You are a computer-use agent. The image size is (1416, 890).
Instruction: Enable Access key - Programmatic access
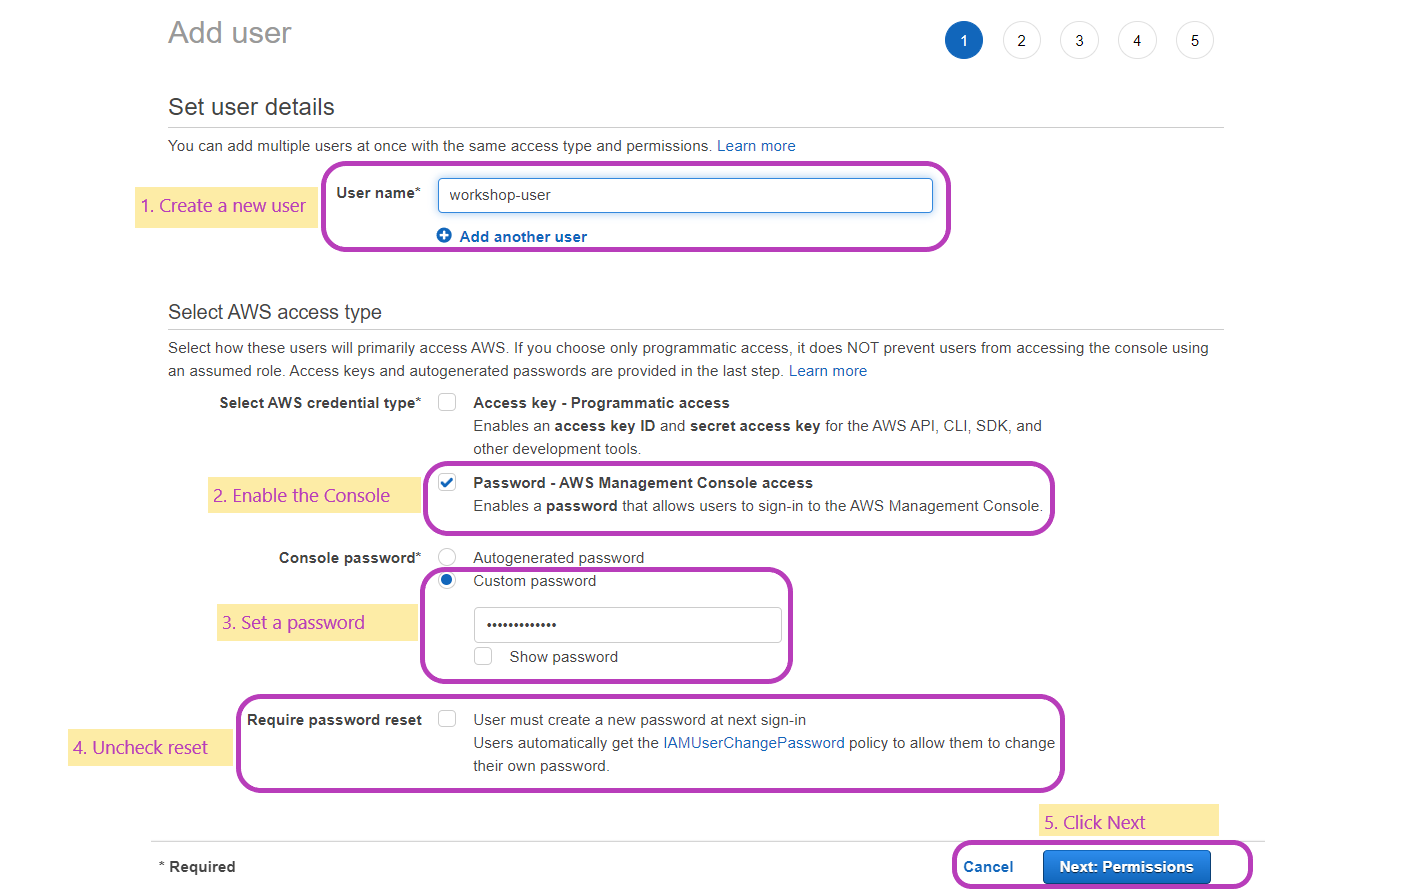(x=446, y=401)
